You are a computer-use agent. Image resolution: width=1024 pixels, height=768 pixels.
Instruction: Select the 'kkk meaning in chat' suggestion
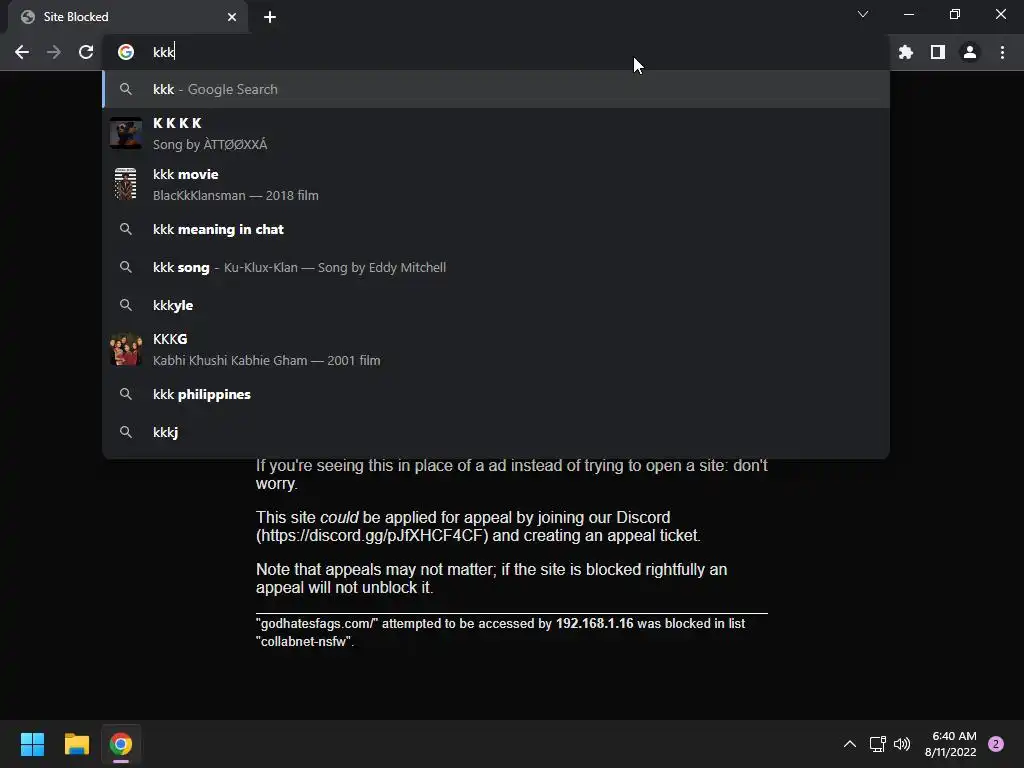pyautogui.click(x=496, y=229)
